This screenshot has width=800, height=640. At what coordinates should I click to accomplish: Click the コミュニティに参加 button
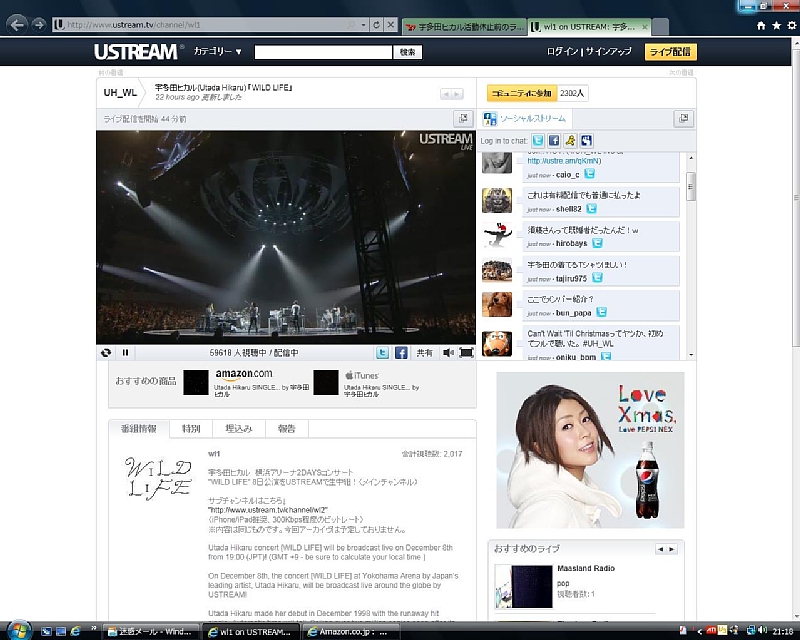pyautogui.click(x=521, y=93)
